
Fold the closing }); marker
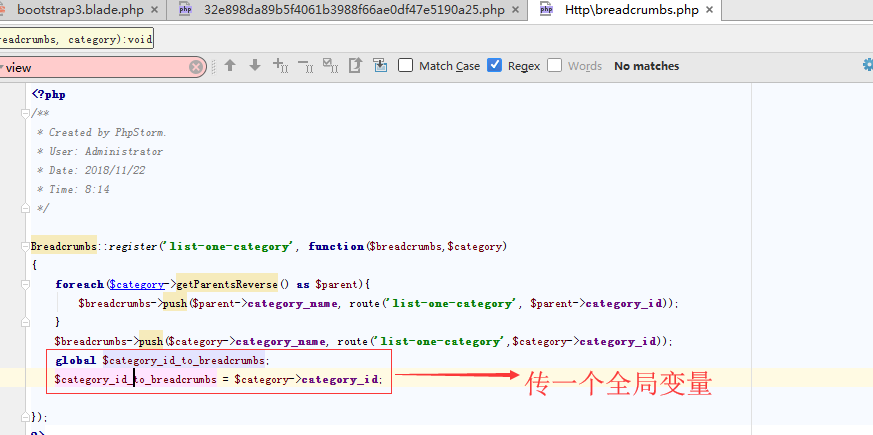coord(24,417)
